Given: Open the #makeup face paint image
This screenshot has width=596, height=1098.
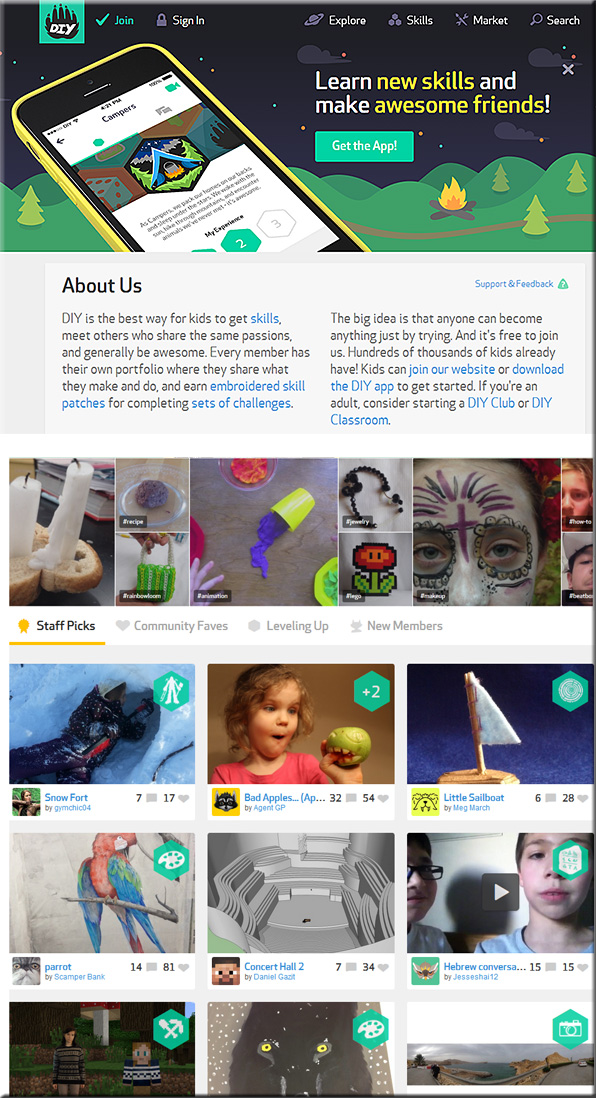Looking at the screenshot, I should pos(487,532).
